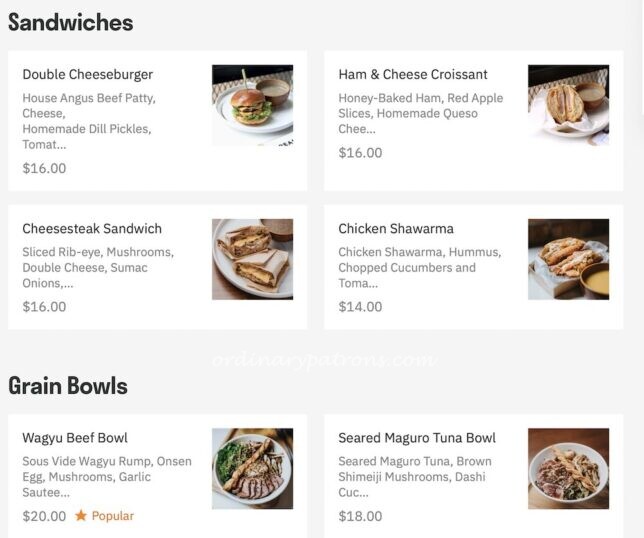Click the Popular star icon
Viewport: 644px width, 538px height.
pyautogui.click(x=81, y=516)
